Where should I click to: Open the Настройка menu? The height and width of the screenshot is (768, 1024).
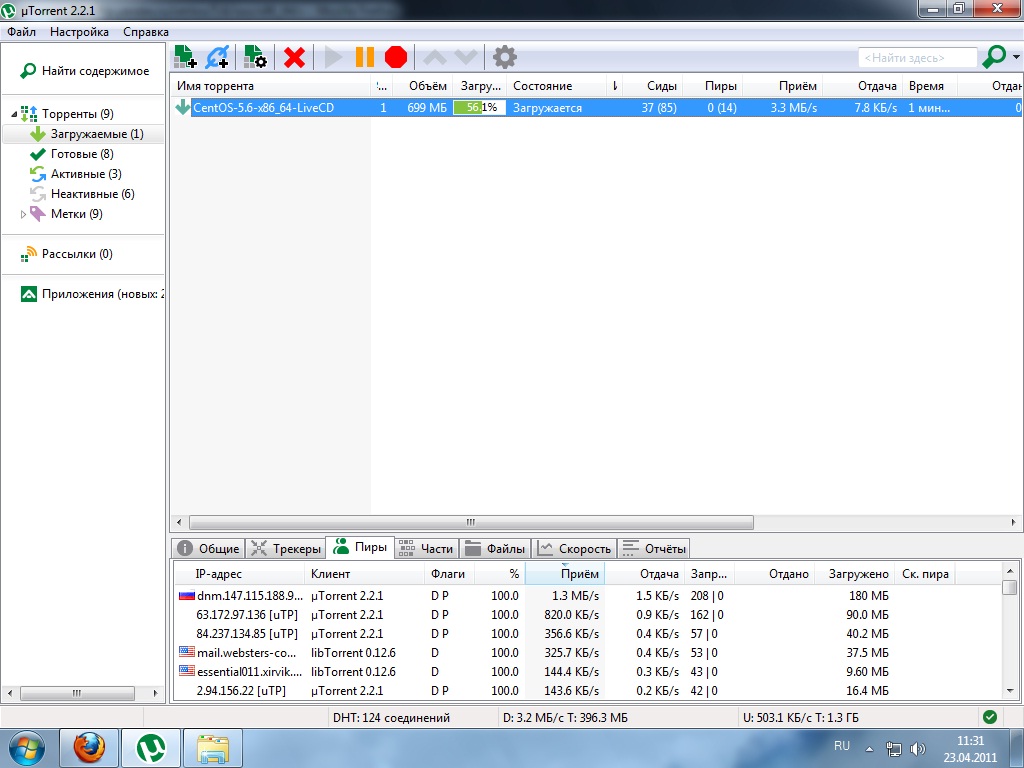point(79,32)
